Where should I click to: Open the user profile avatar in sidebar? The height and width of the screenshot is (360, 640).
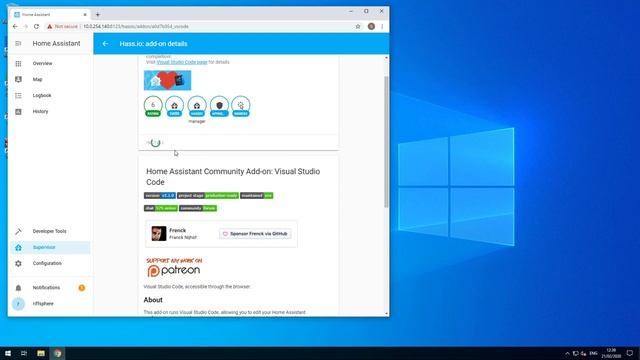click(x=18, y=304)
